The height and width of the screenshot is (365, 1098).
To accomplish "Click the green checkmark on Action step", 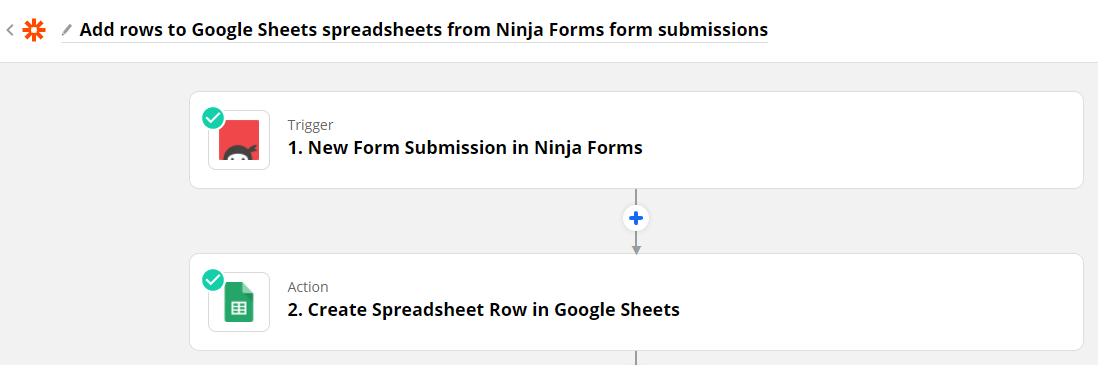I will pos(213,280).
